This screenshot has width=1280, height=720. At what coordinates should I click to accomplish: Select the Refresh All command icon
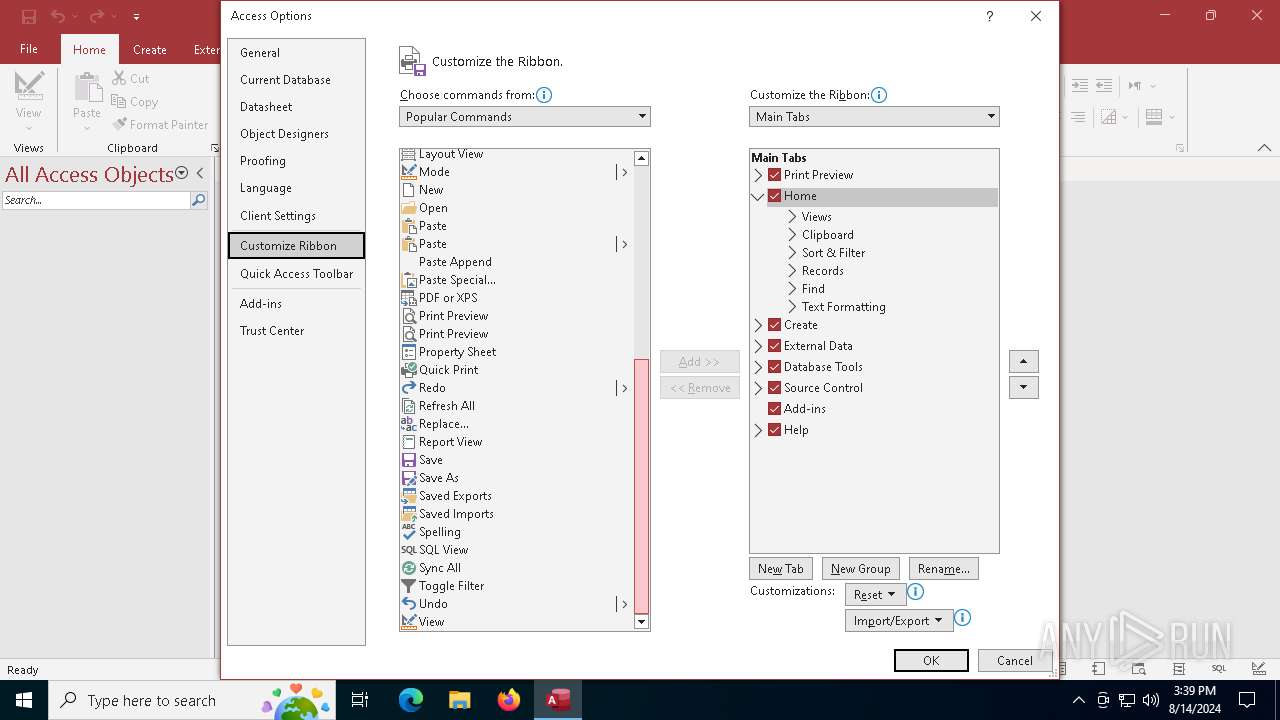408,406
